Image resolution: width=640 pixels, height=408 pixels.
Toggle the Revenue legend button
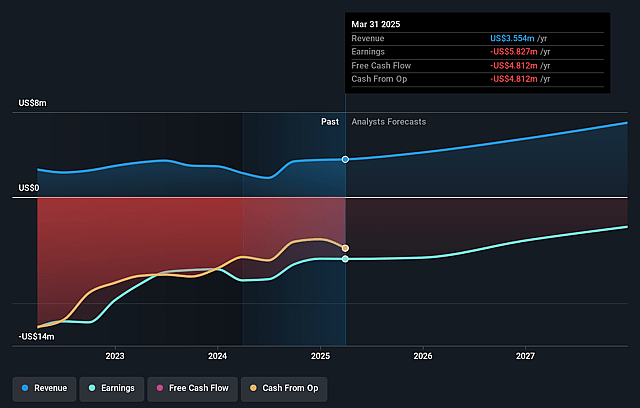(x=44, y=388)
